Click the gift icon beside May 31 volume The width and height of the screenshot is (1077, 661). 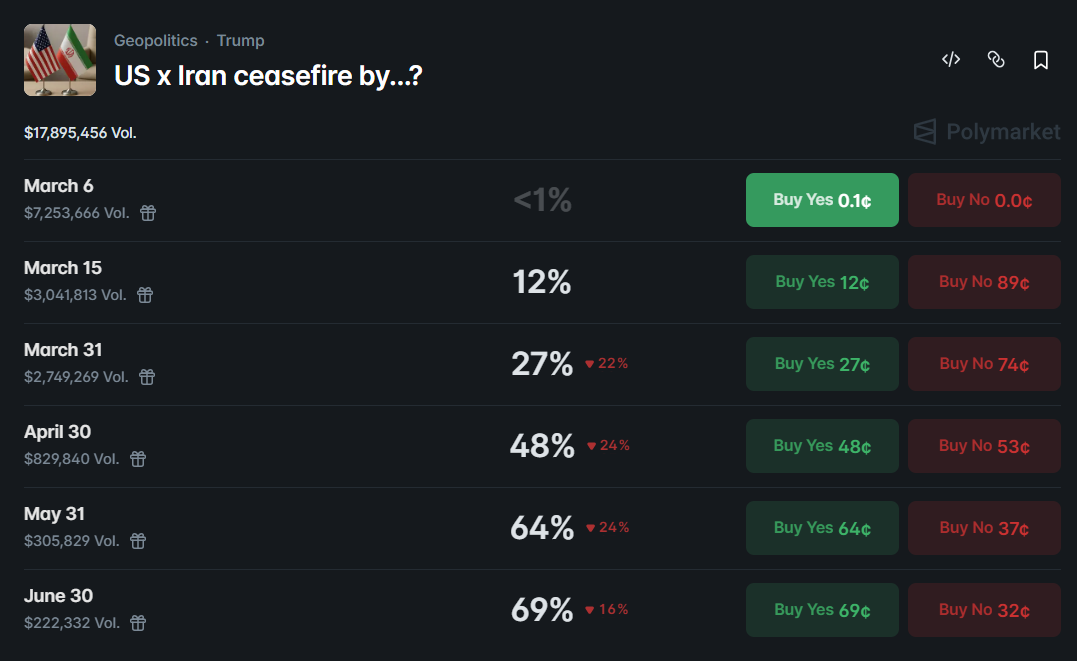(x=137, y=541)
